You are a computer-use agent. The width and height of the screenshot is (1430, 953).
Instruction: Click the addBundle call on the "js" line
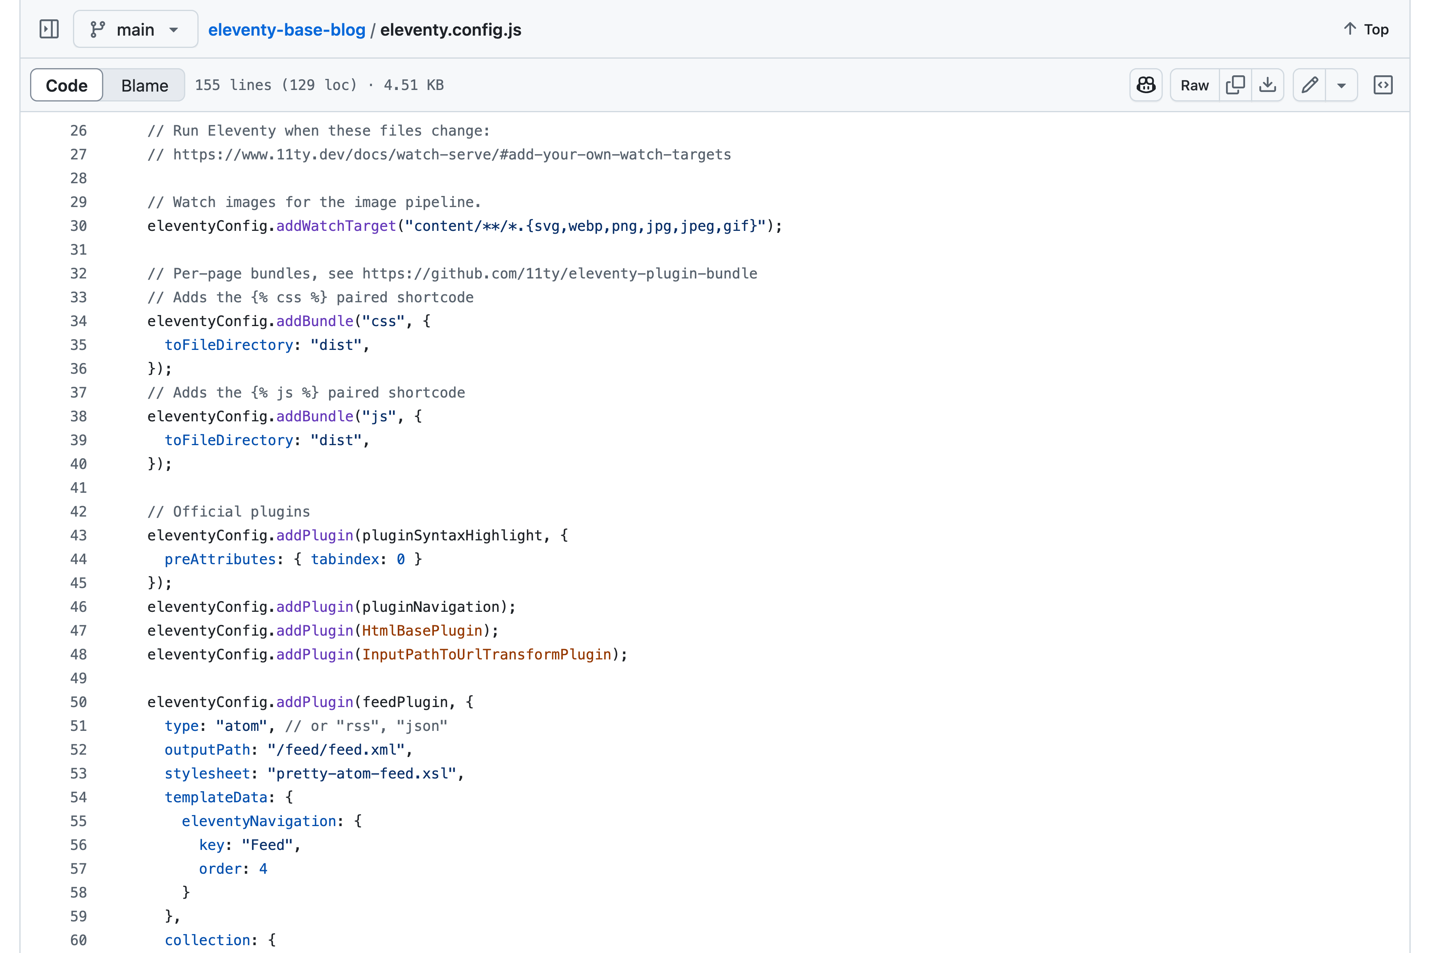pyautogui.click(x=315, y=416)
